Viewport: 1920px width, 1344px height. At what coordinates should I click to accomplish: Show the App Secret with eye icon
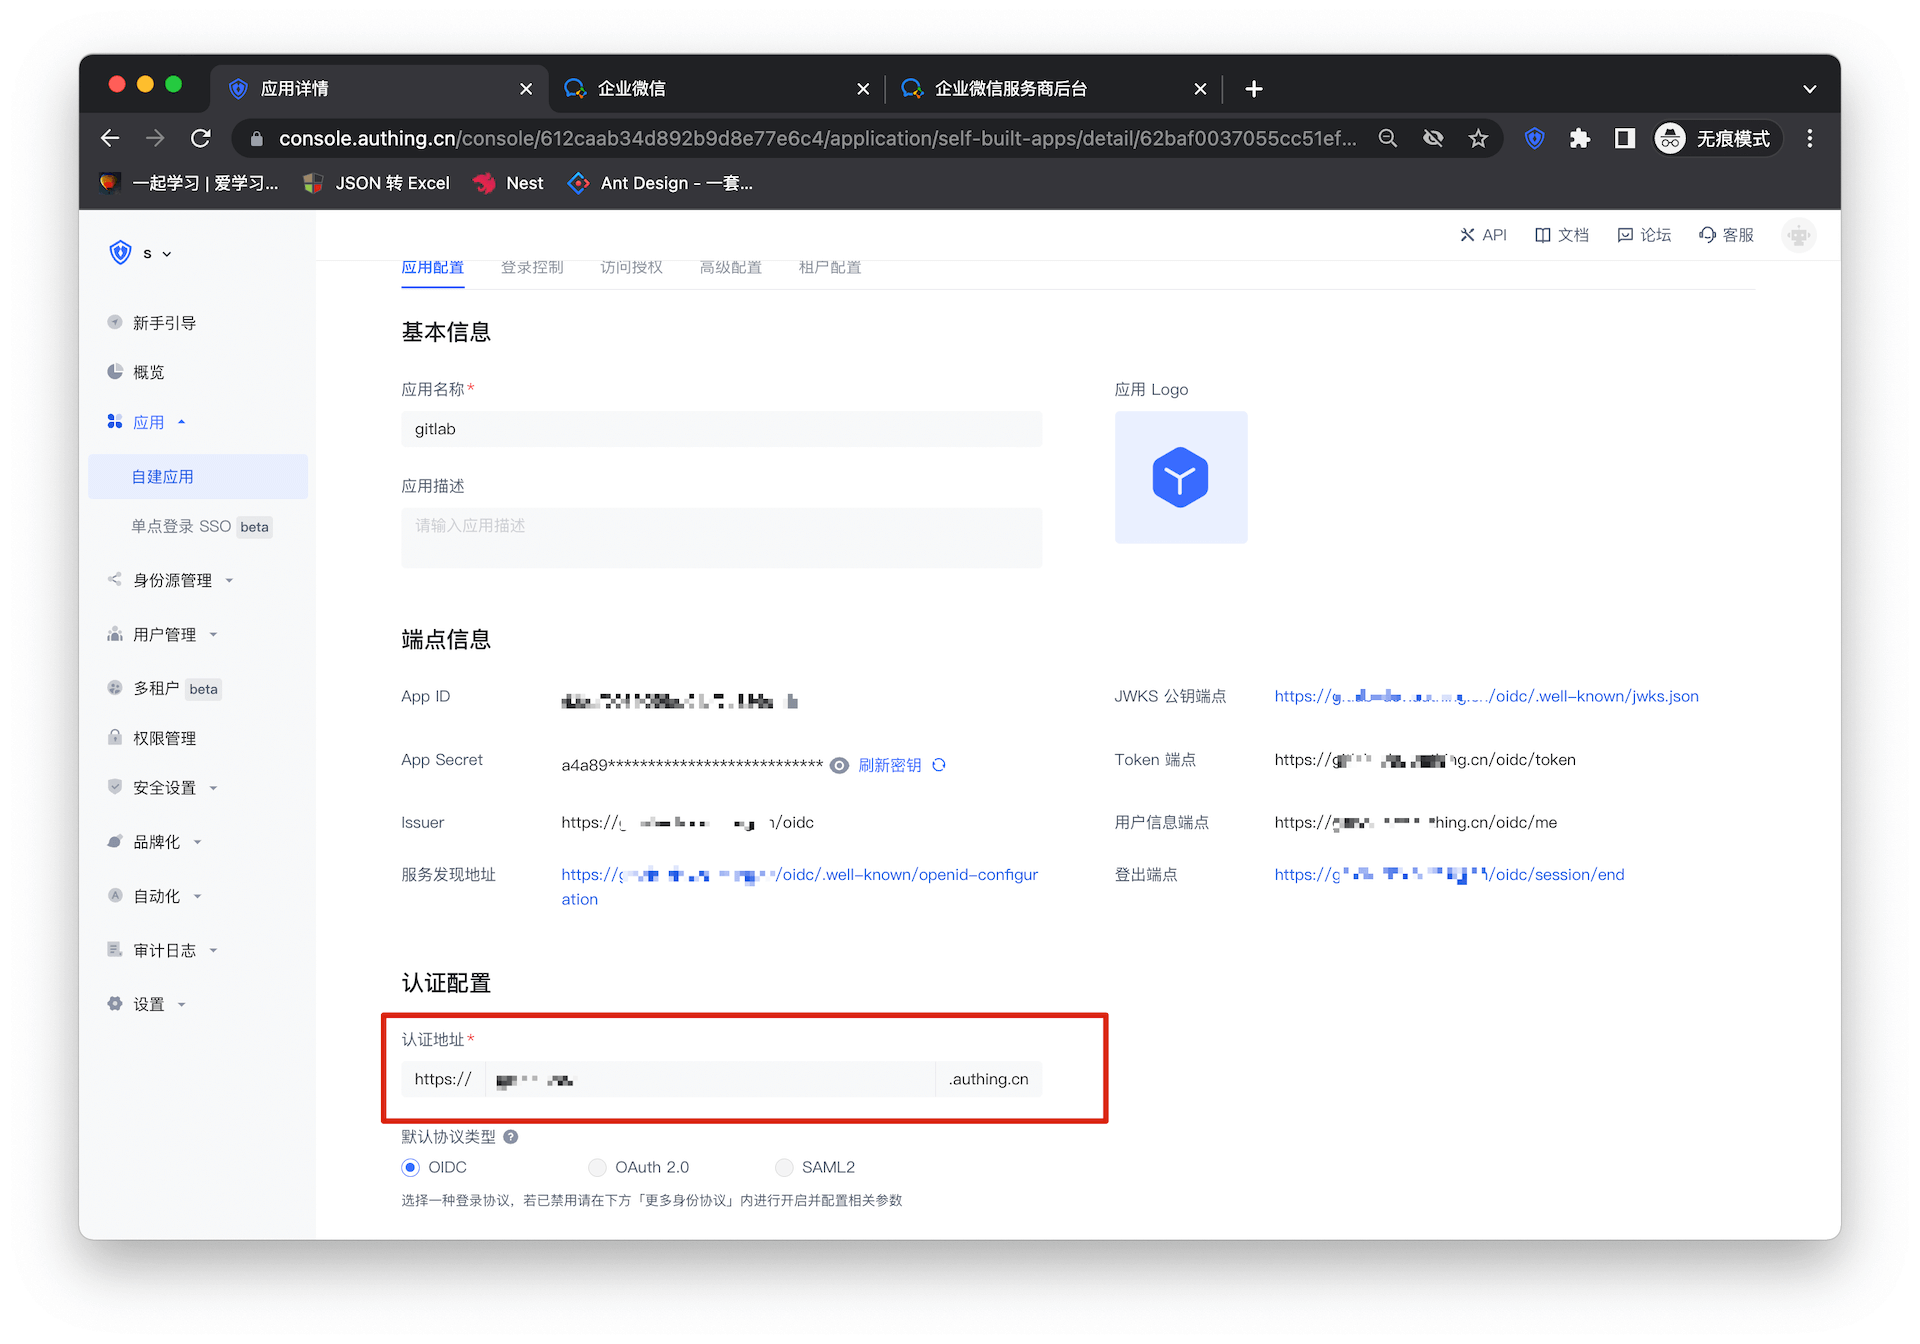840,765
